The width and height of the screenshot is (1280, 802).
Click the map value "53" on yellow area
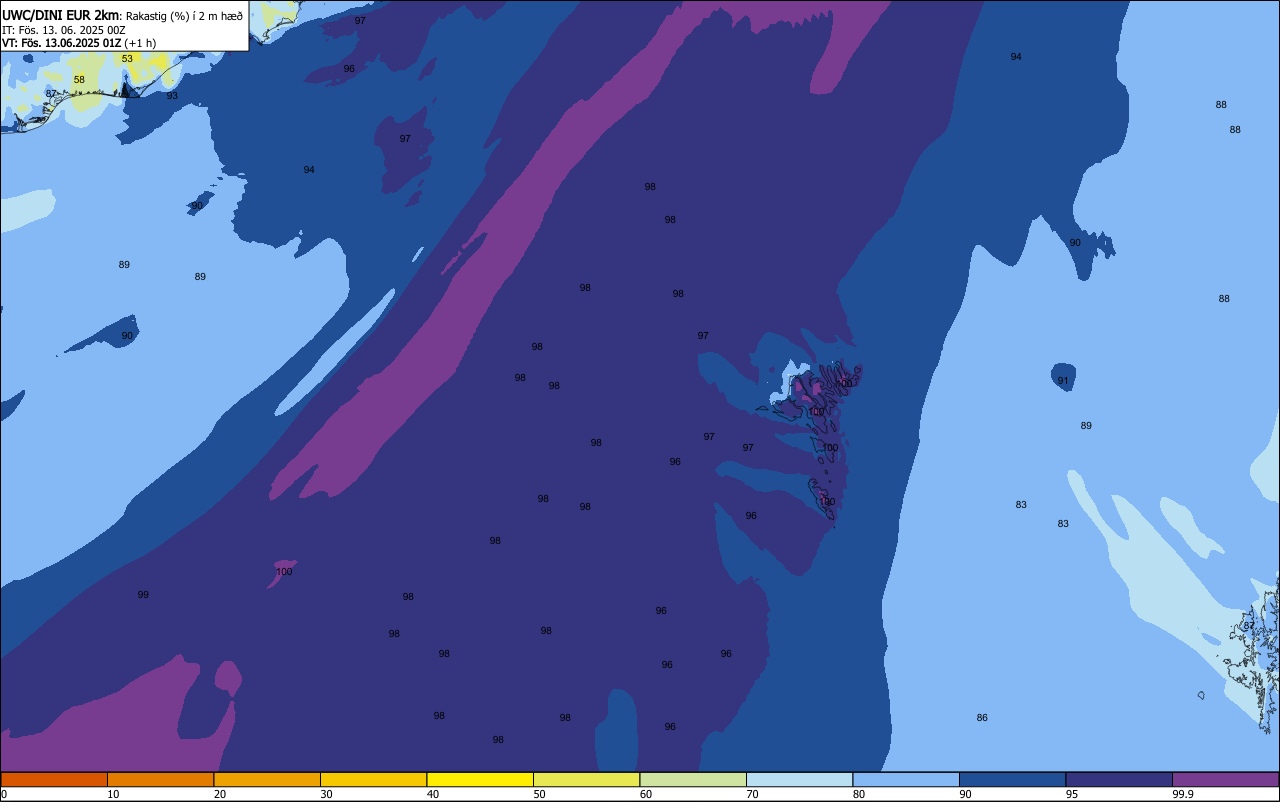127,59
